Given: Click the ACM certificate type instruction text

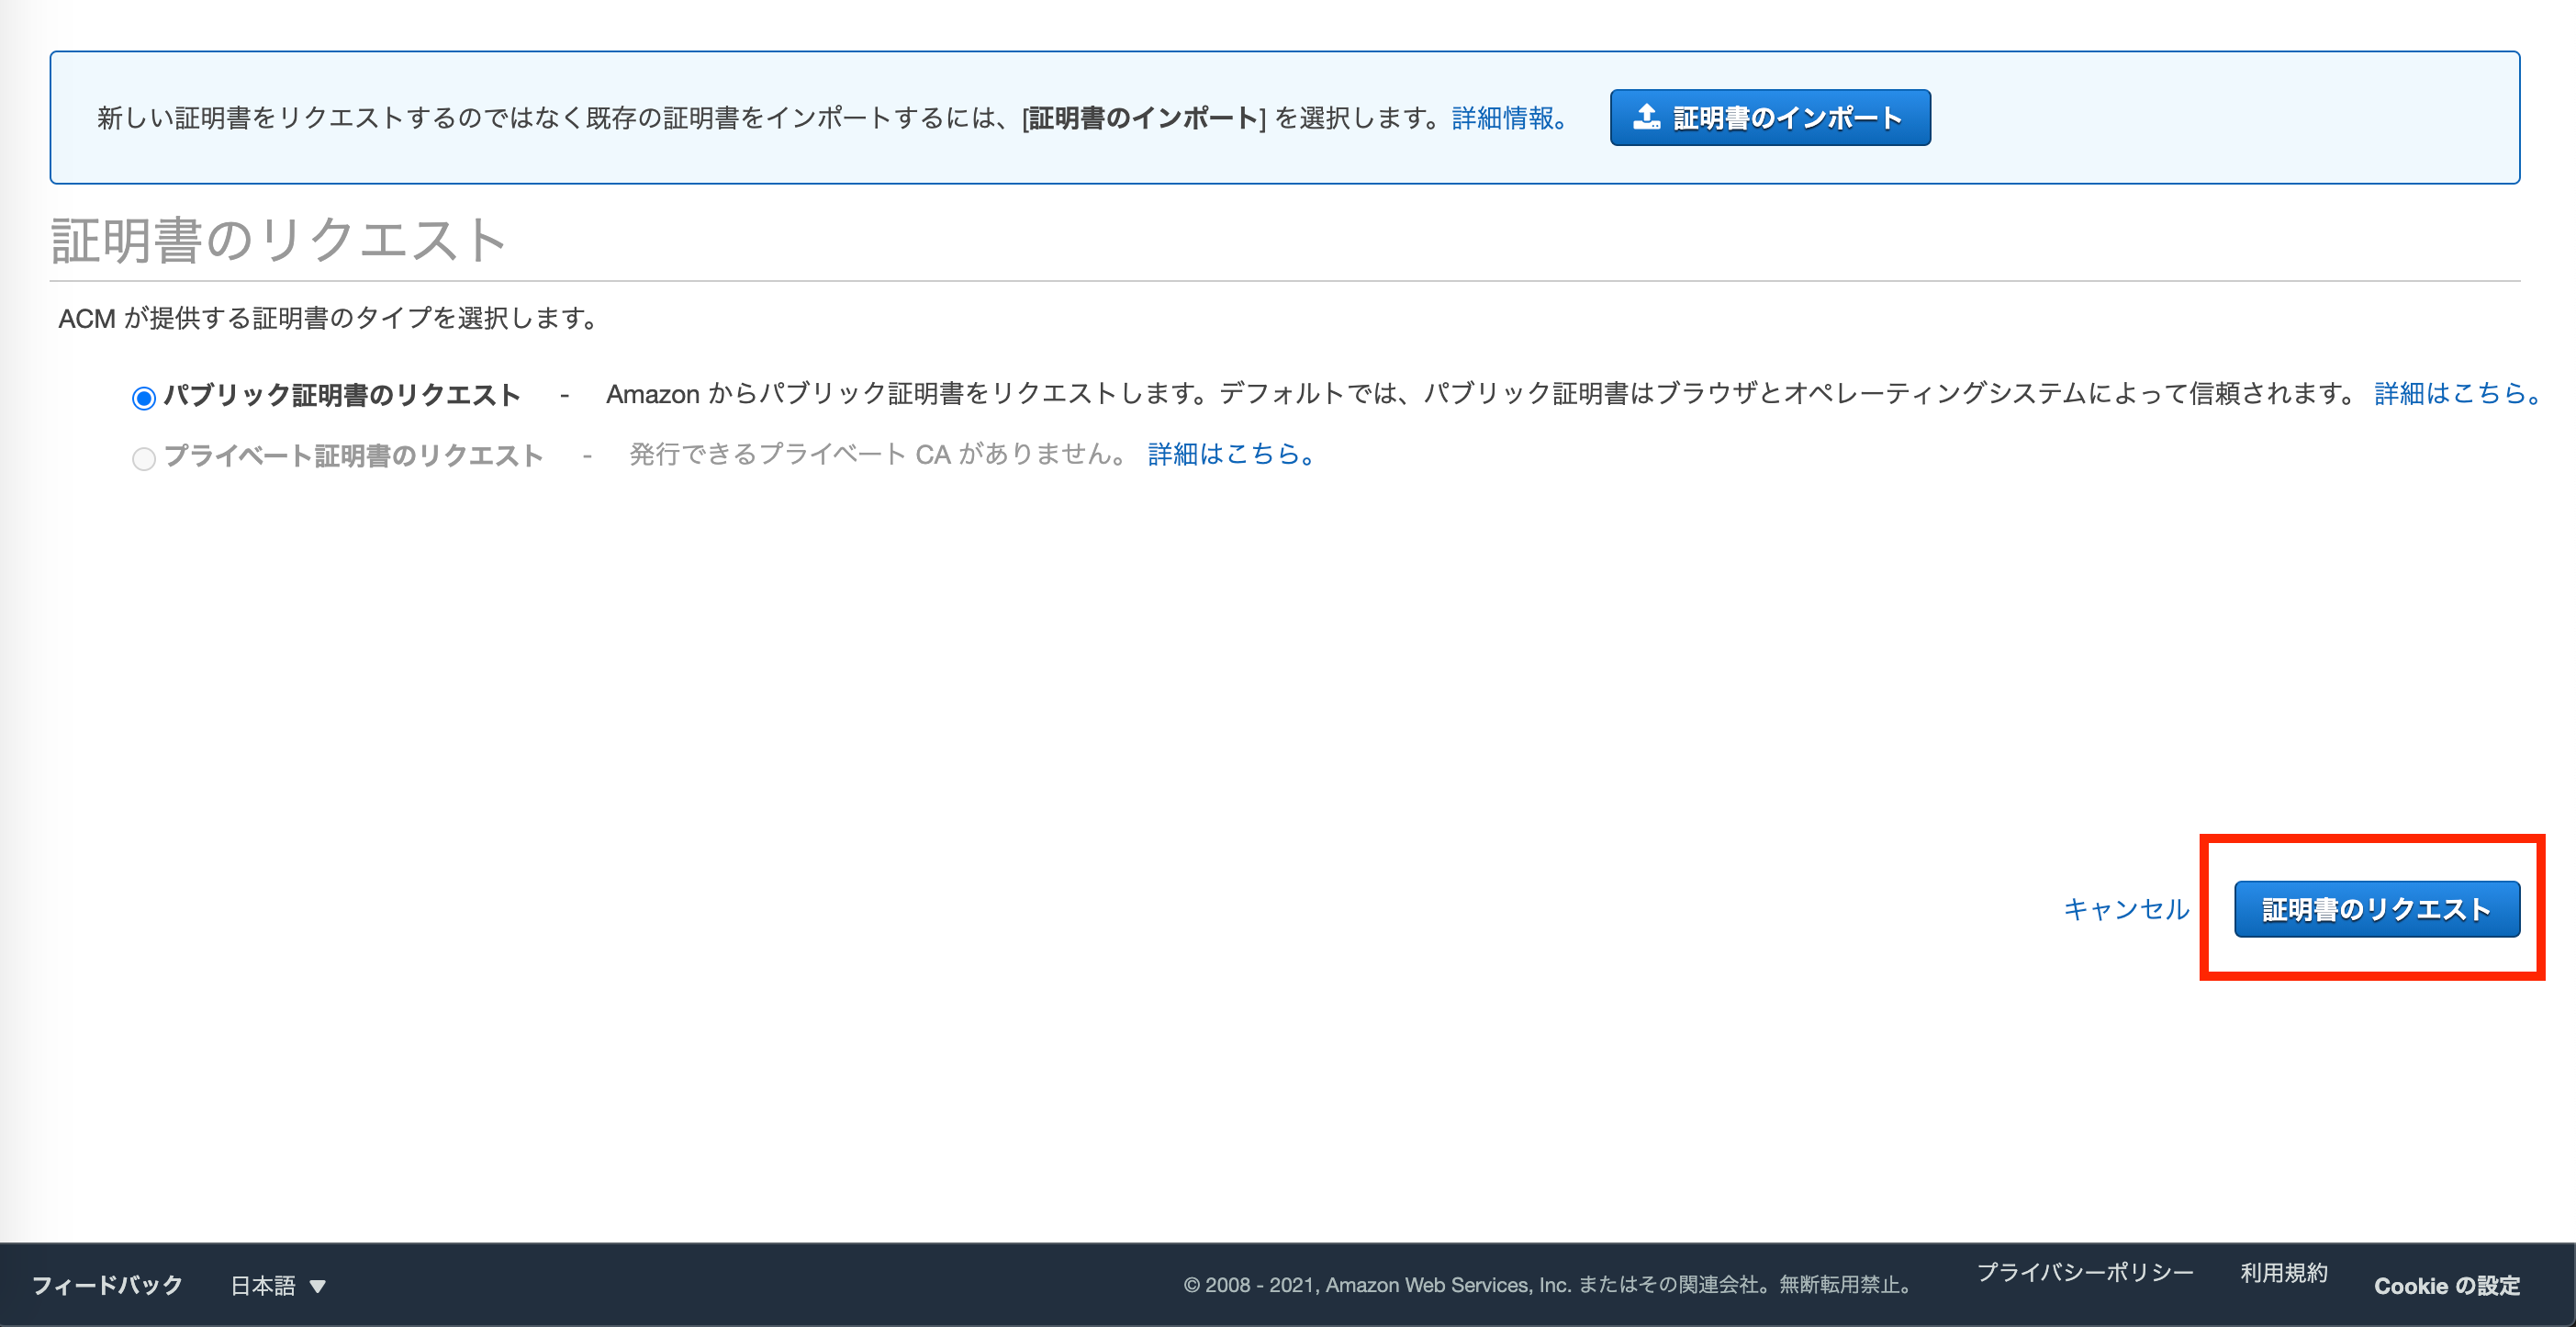Looking at the screenshot, I should 328,319.
